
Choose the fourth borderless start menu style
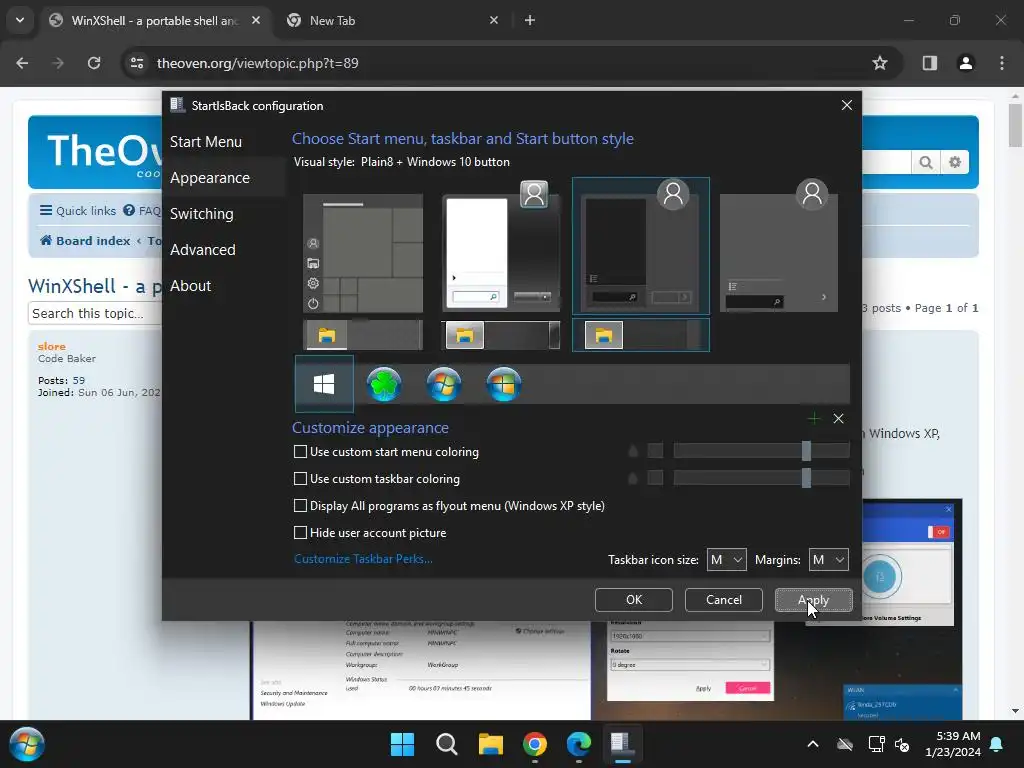[778, 247]
